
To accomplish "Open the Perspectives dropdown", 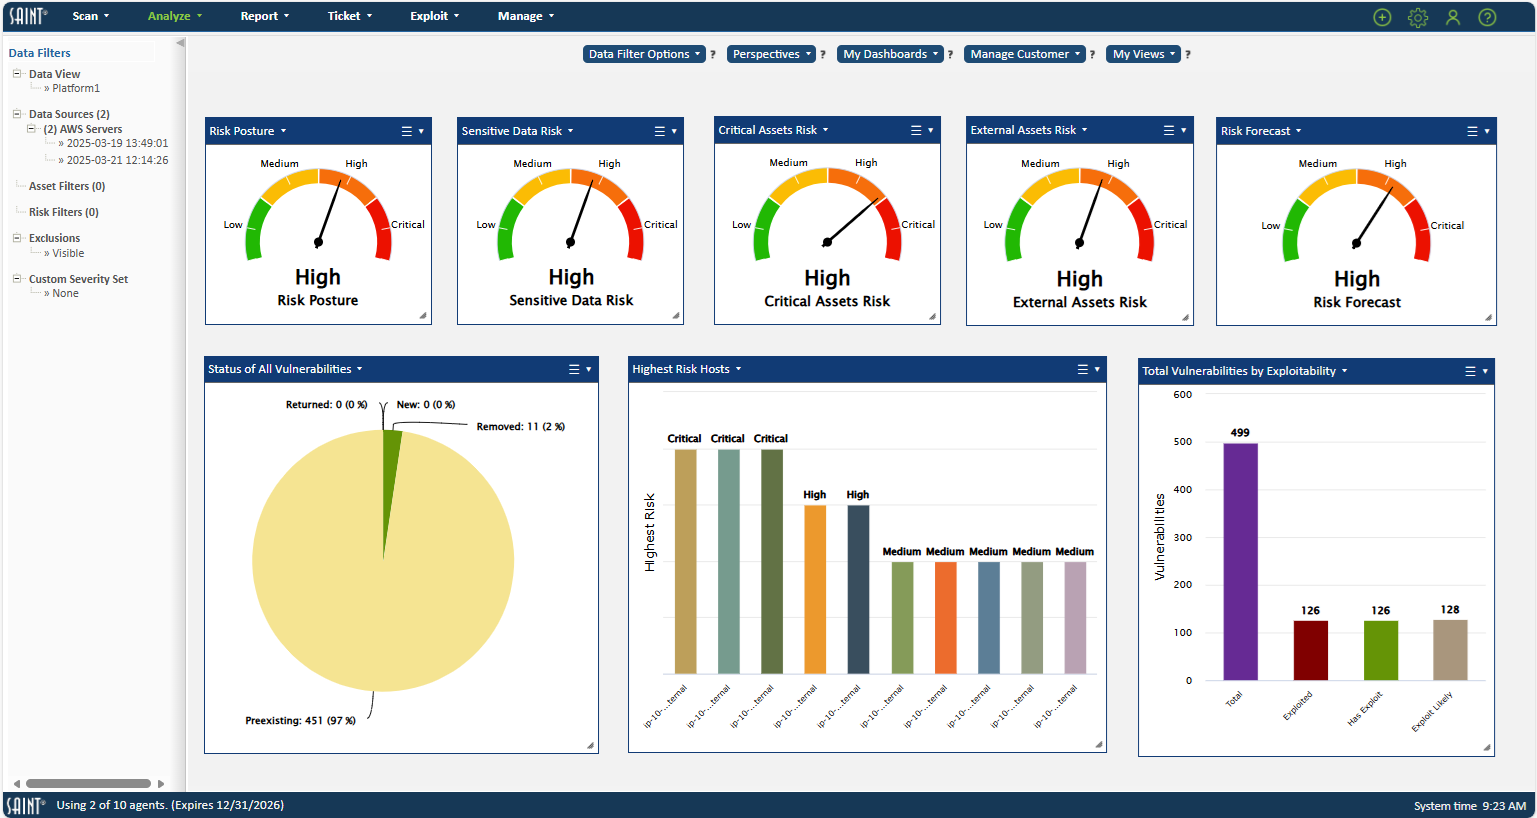I will 771,53.
